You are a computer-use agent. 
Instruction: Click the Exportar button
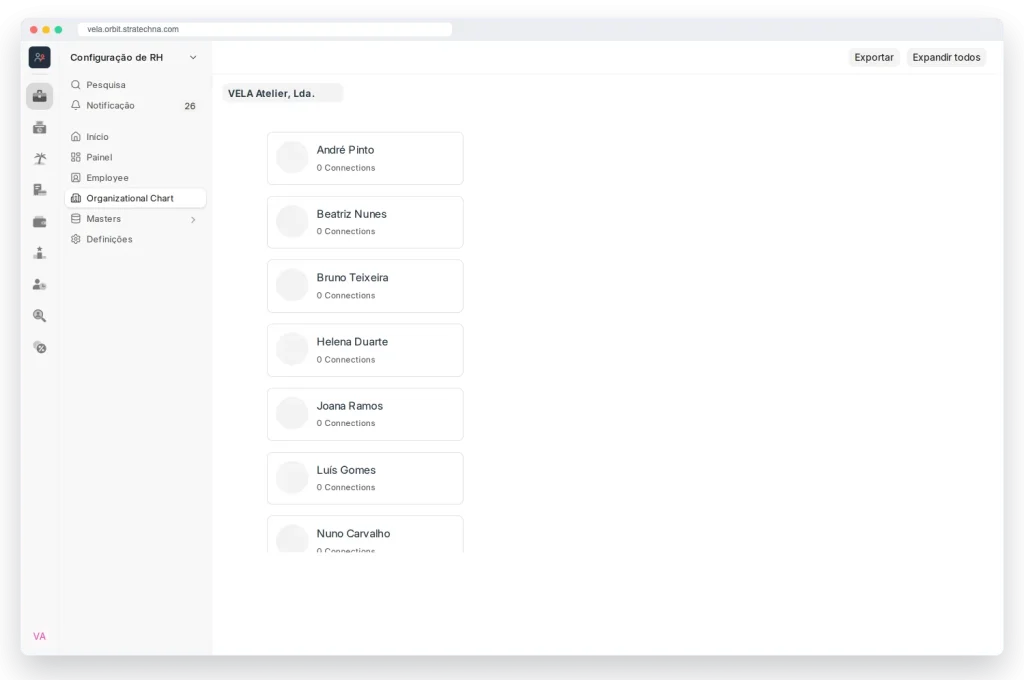(x=874, y=57)
